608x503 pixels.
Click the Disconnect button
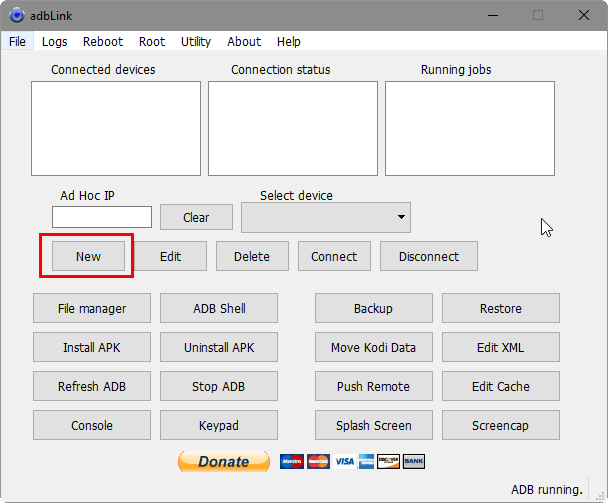[x=429, y=256]
